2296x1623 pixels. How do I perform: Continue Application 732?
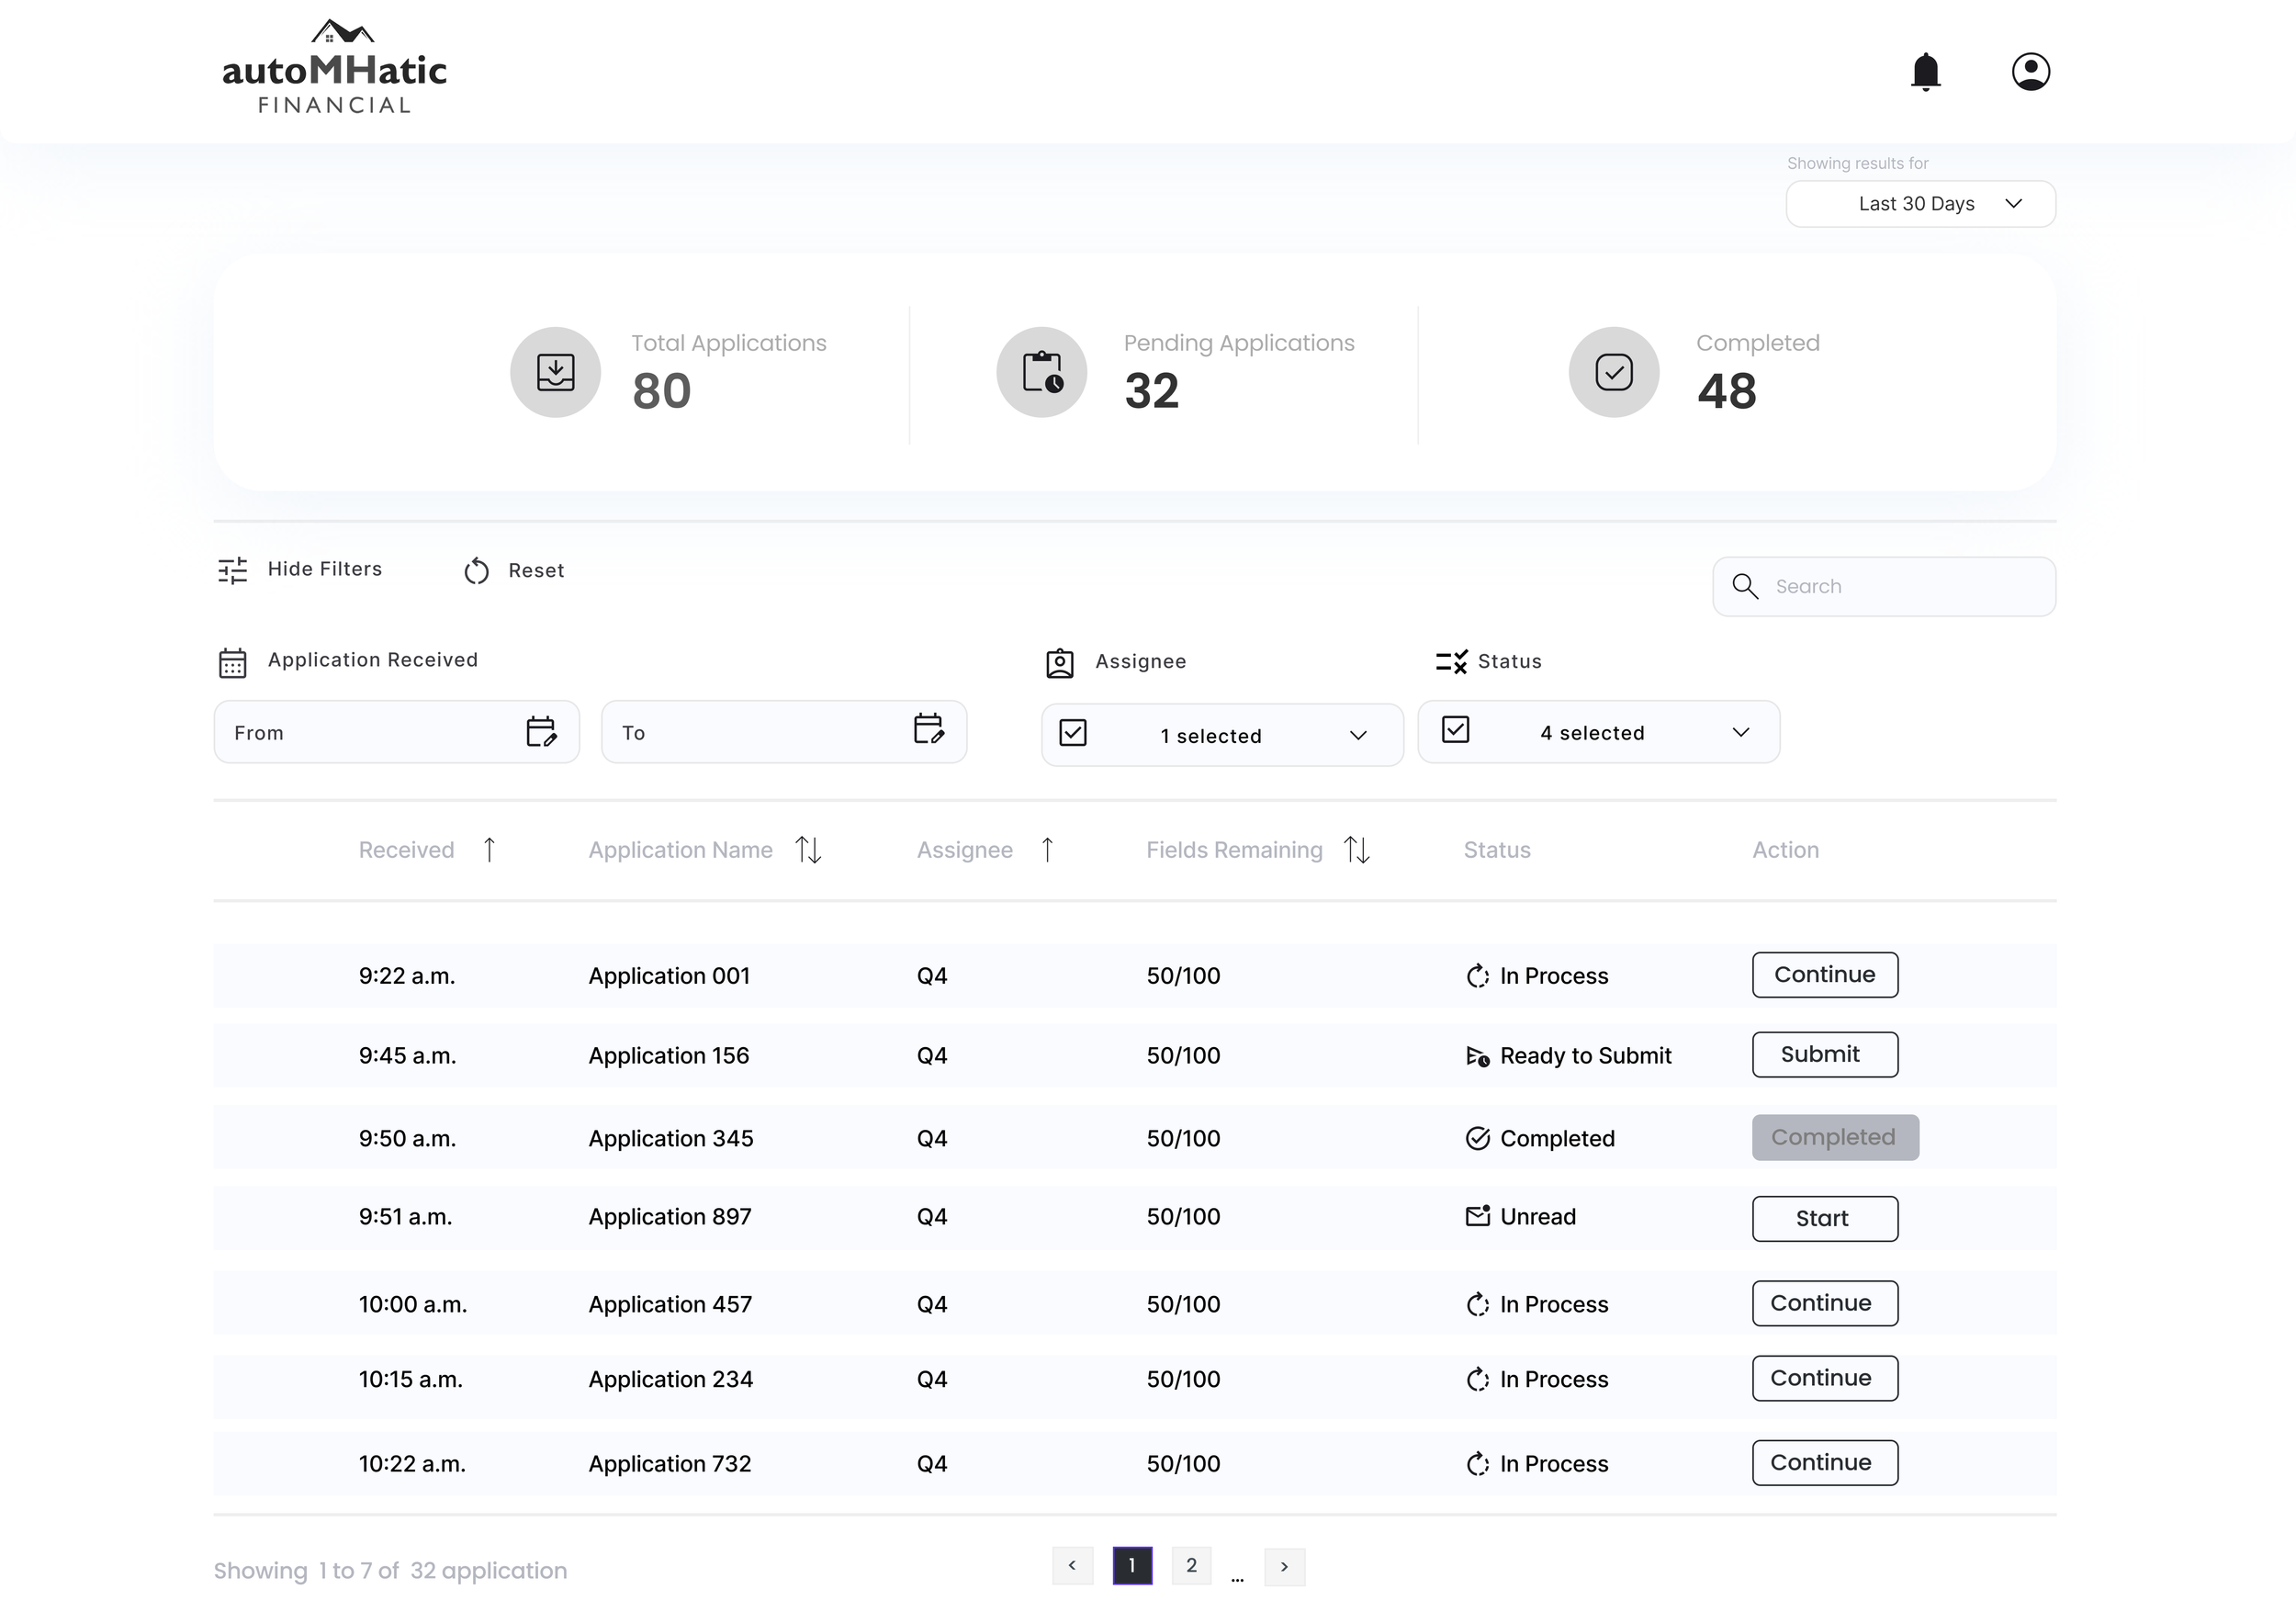pyautogui.click(x=1825, y=1463)
